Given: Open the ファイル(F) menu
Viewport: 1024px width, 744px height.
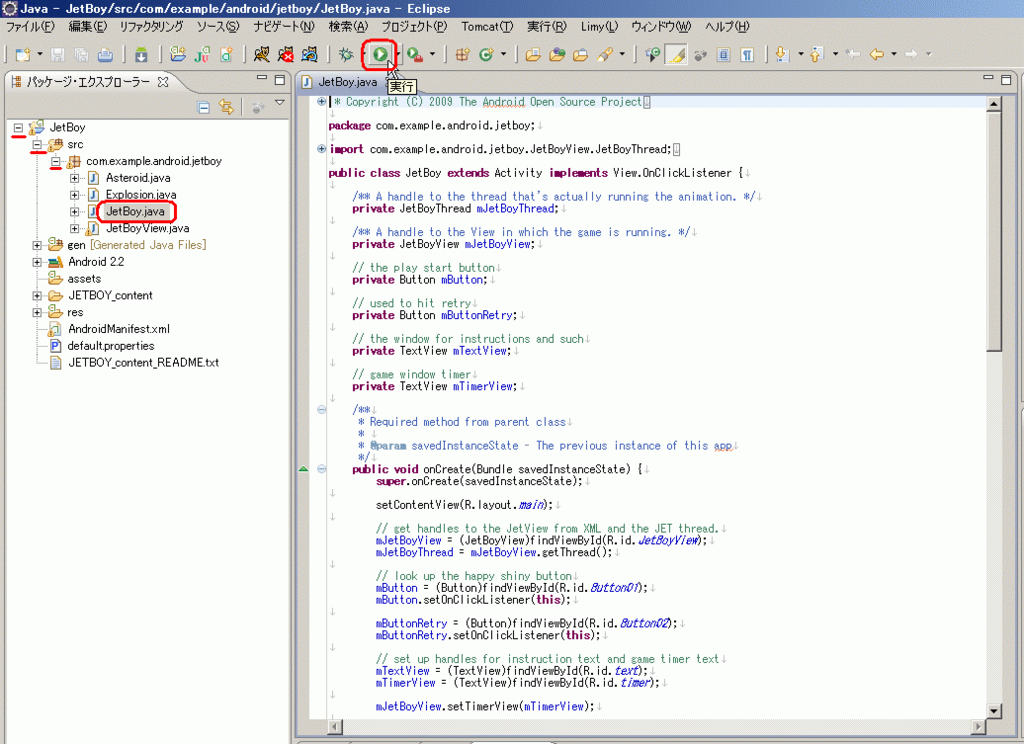Looking at the screenshot, I should click(x=30, y=27).
